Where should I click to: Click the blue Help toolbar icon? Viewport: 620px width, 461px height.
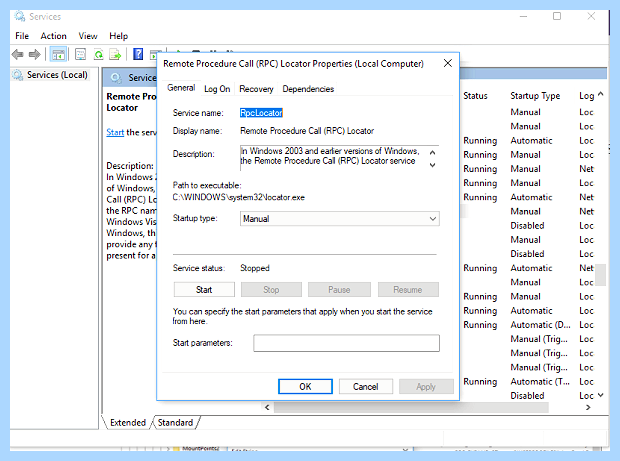(138, 54)
